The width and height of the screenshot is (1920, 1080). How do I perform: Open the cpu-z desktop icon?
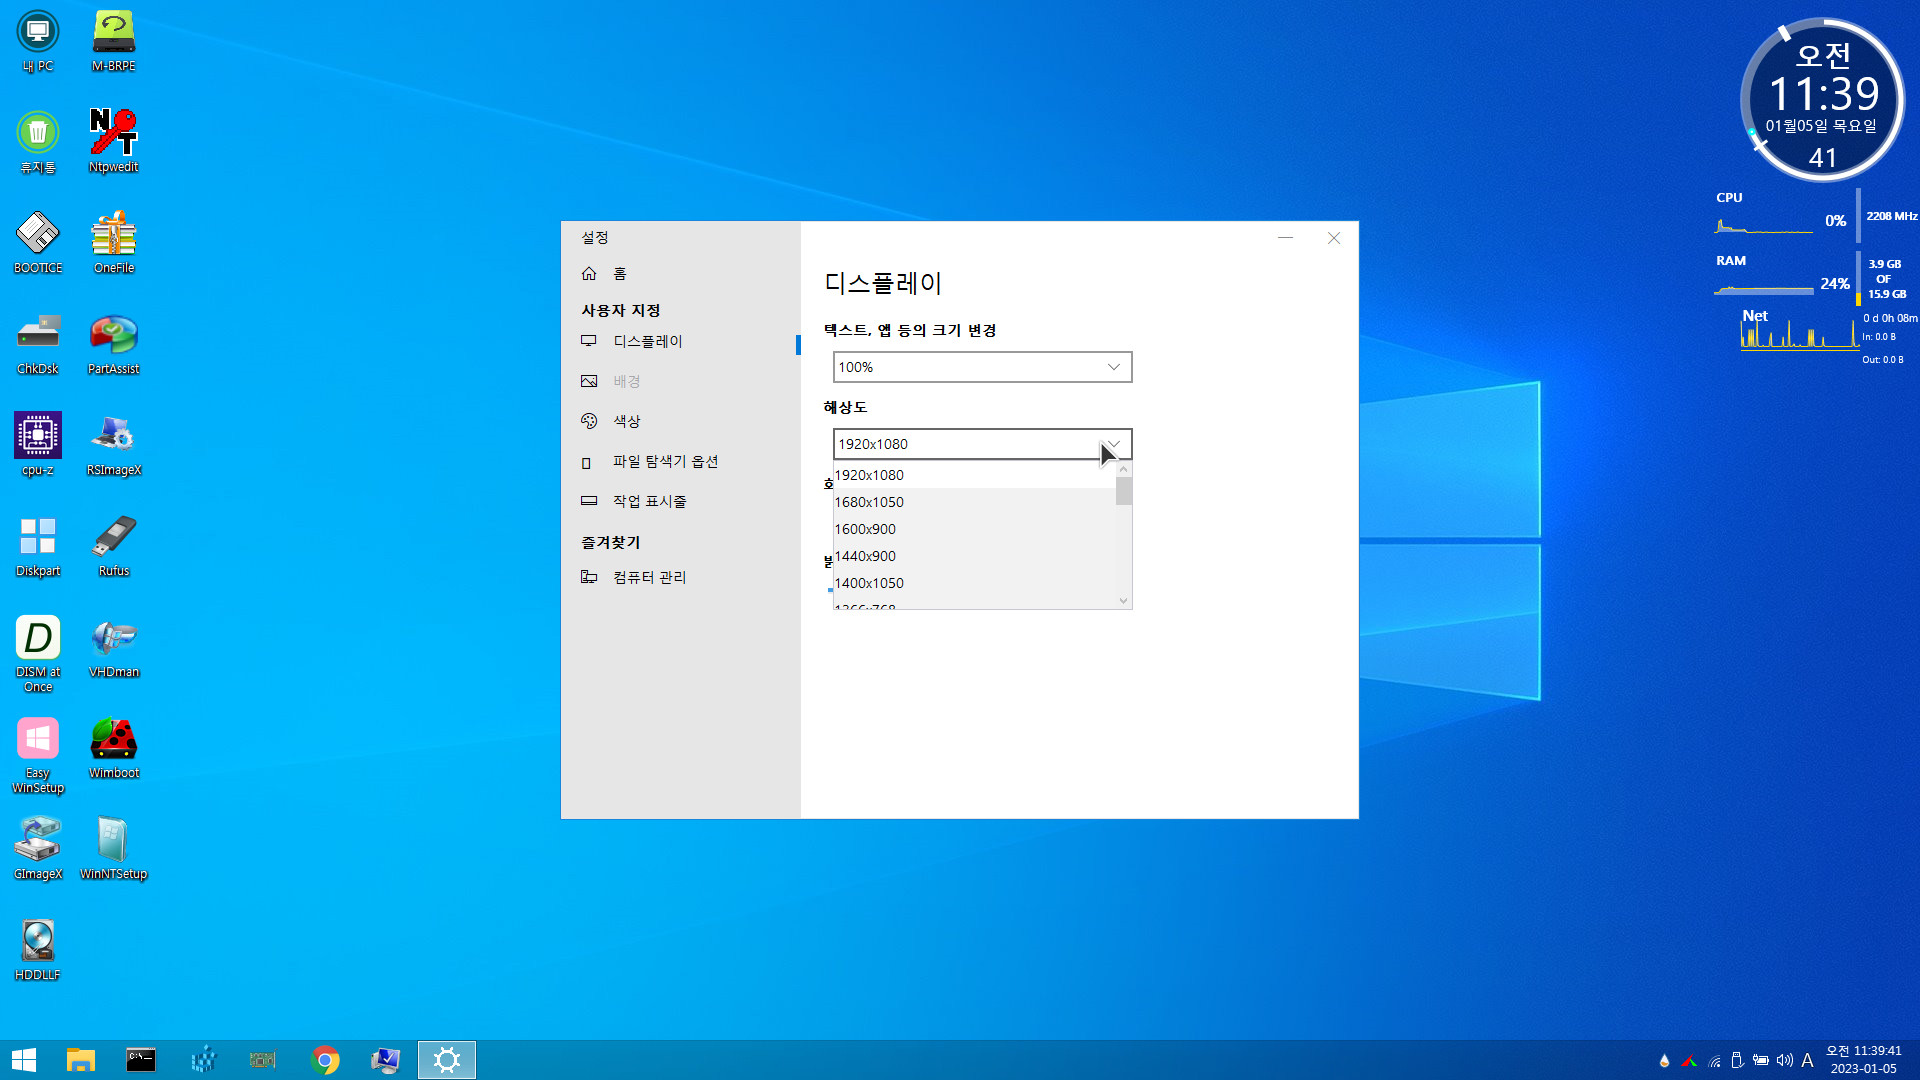click(x=38, y=445)
